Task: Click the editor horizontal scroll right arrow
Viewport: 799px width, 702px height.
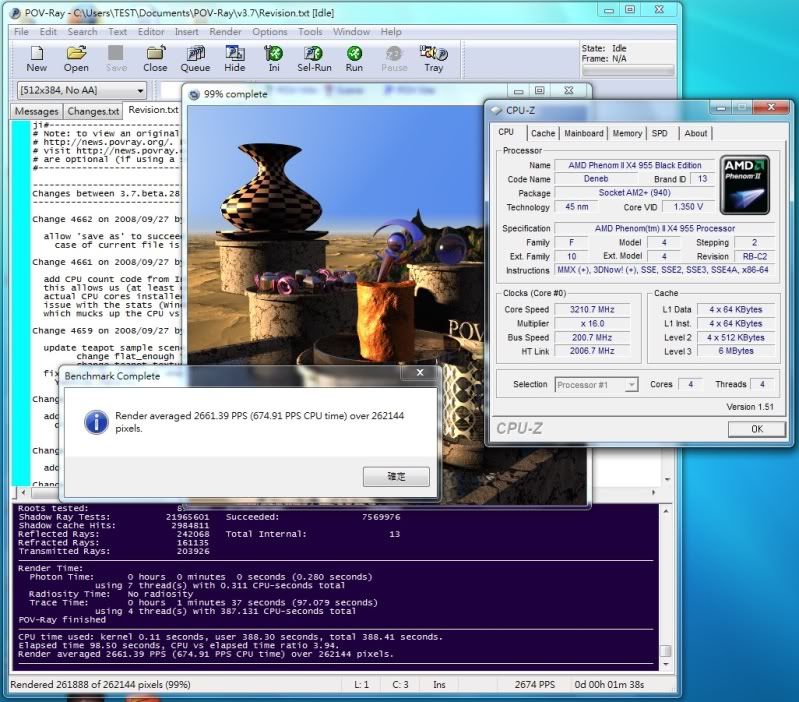Action: click(654, 493)
